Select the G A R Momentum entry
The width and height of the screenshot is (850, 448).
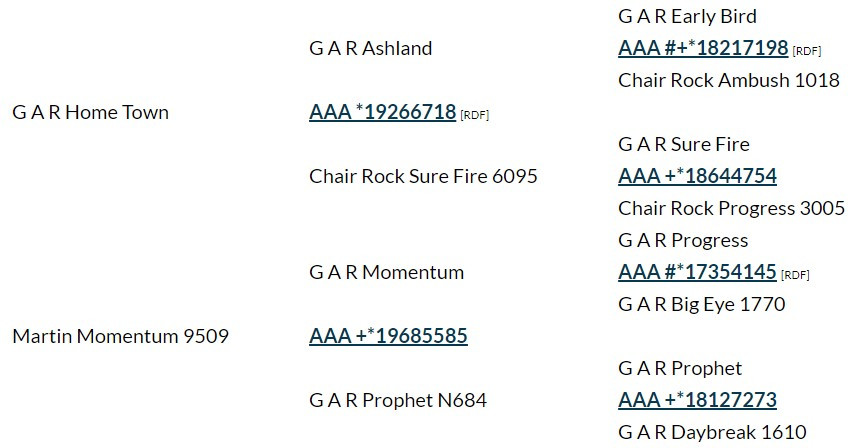(386, 272)
